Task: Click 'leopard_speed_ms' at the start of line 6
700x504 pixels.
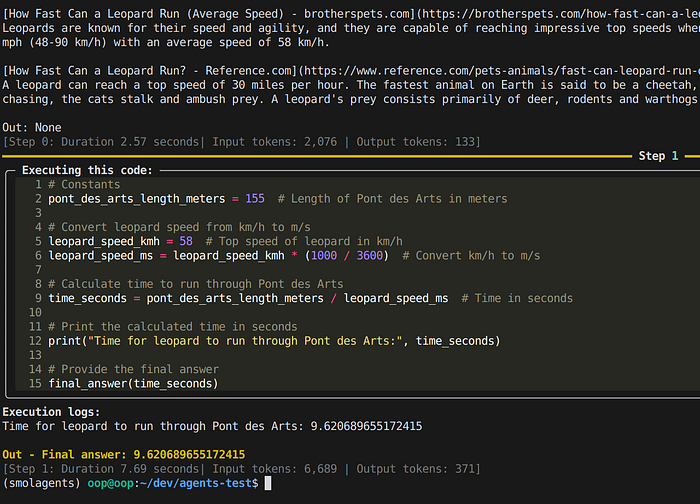Action: 100,256
